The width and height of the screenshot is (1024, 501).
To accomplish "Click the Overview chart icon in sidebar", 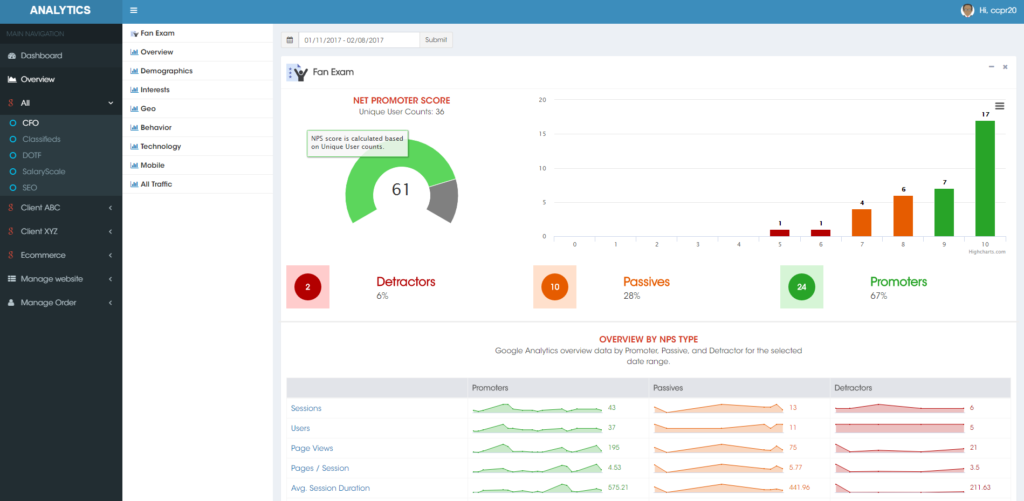I will click(x=12, y=79).
